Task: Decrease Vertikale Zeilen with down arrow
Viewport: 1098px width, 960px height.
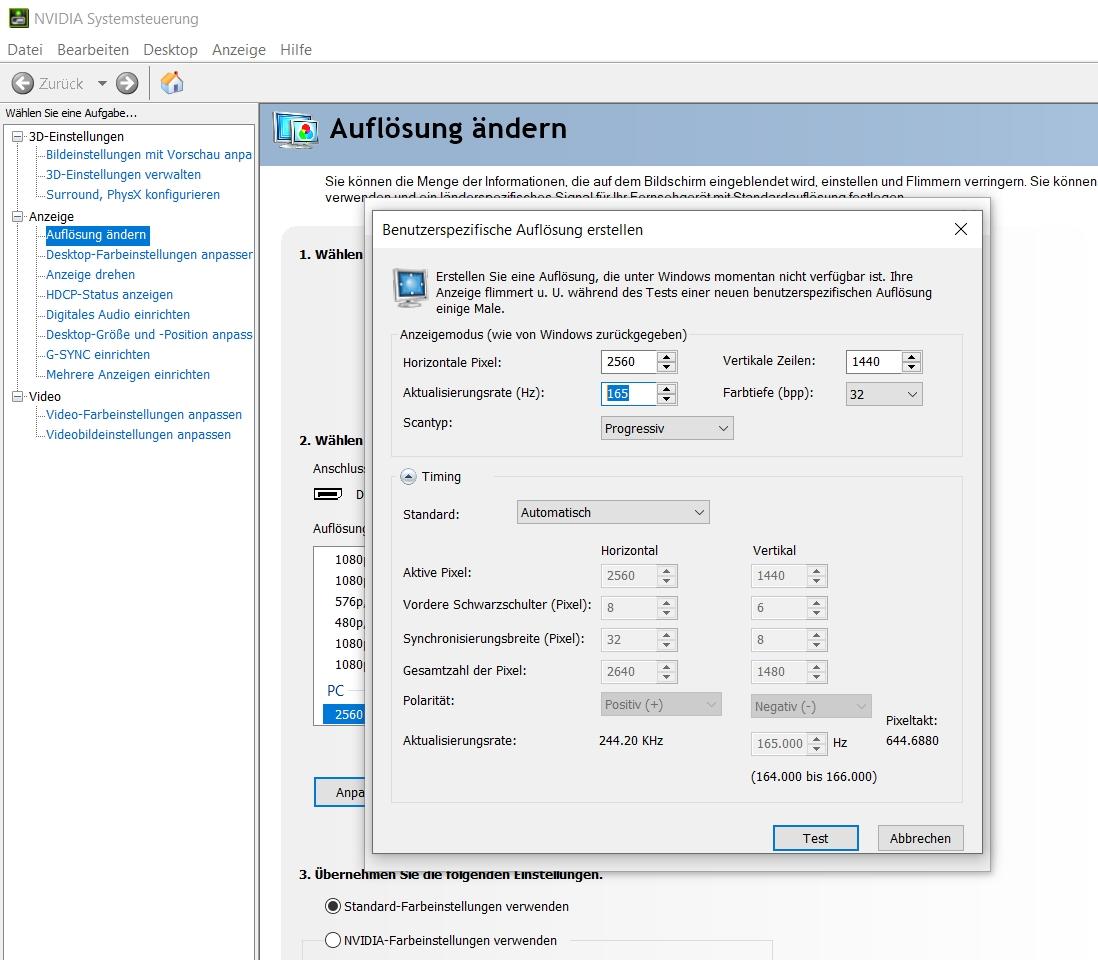Action: [x=912, y=368]
